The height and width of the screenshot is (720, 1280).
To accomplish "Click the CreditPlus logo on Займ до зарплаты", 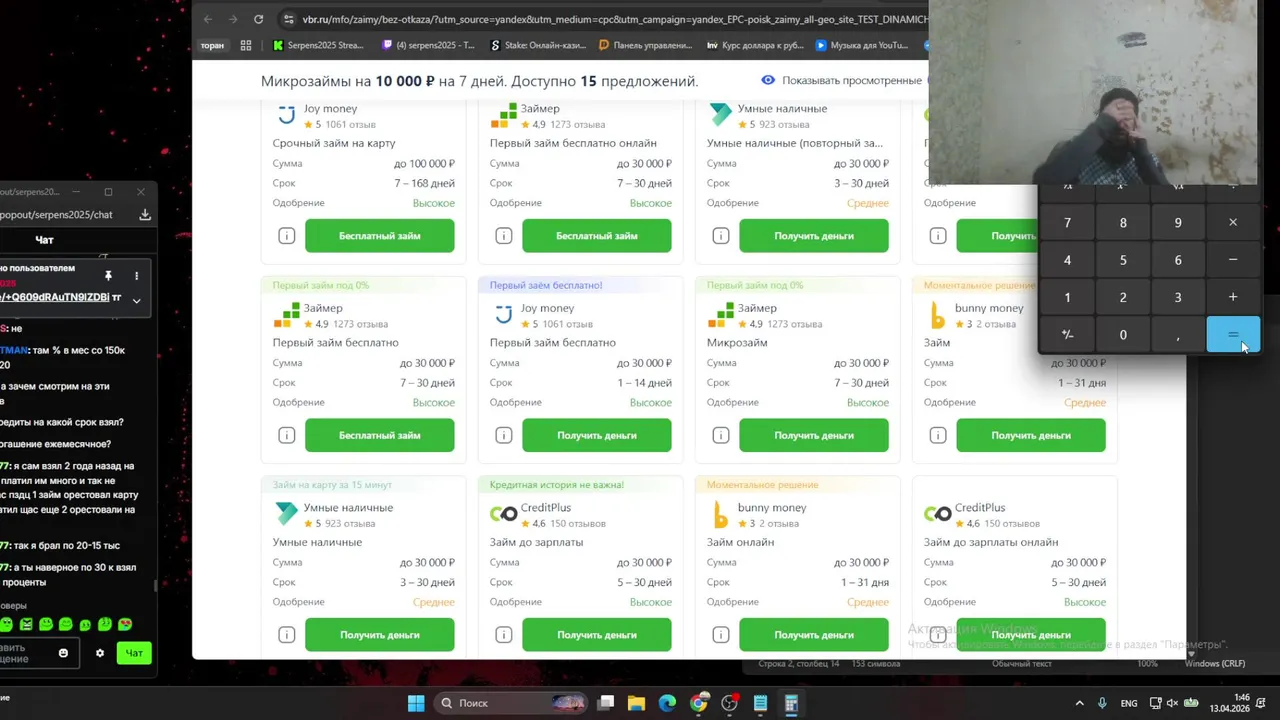I will click(503, 514).
